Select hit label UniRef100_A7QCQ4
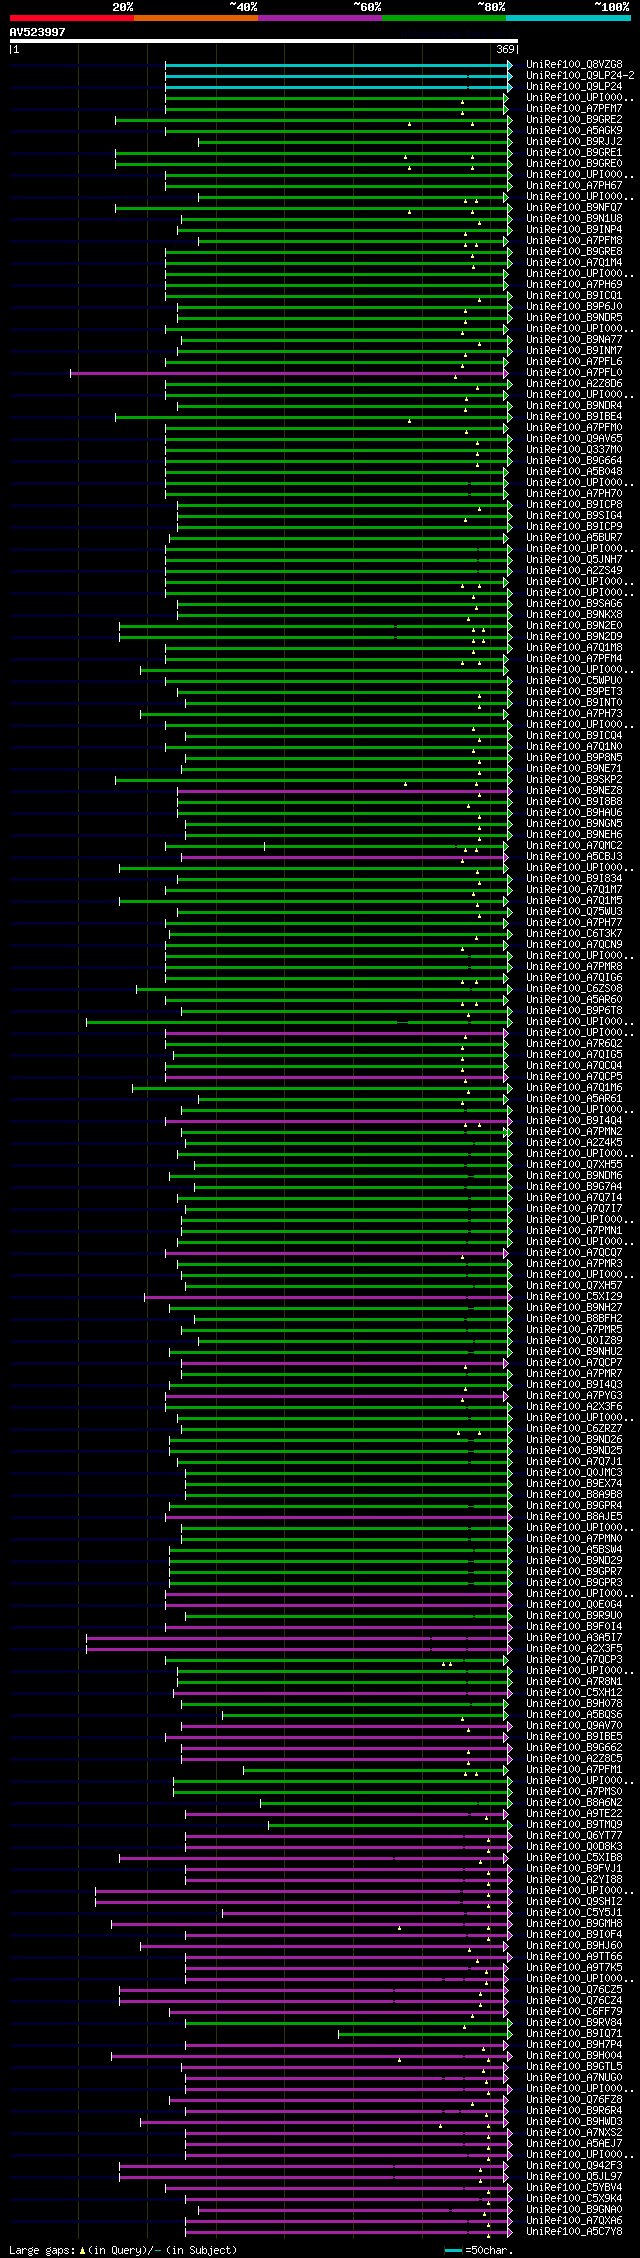This screenshot has width=640, height=2258. pos(574,1066)
